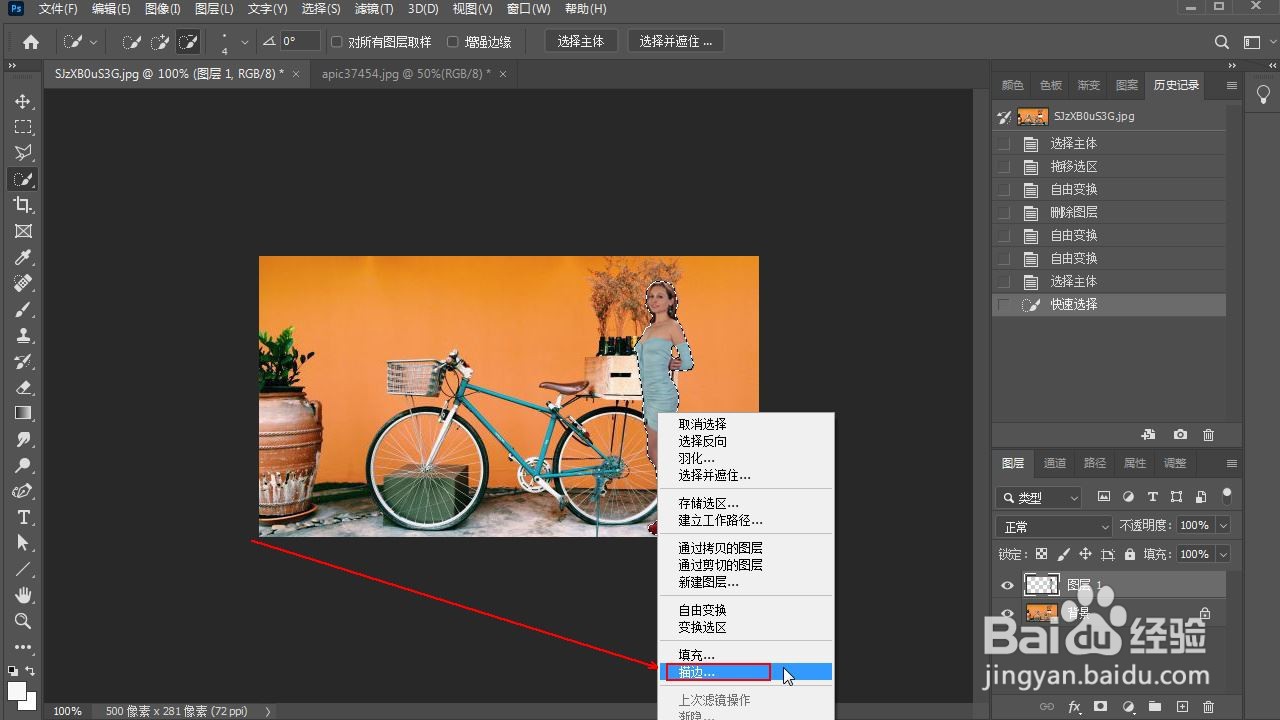Choose Subtract from selection brush mode
Screen dimensions: 1280x720
tap(188, 42)
